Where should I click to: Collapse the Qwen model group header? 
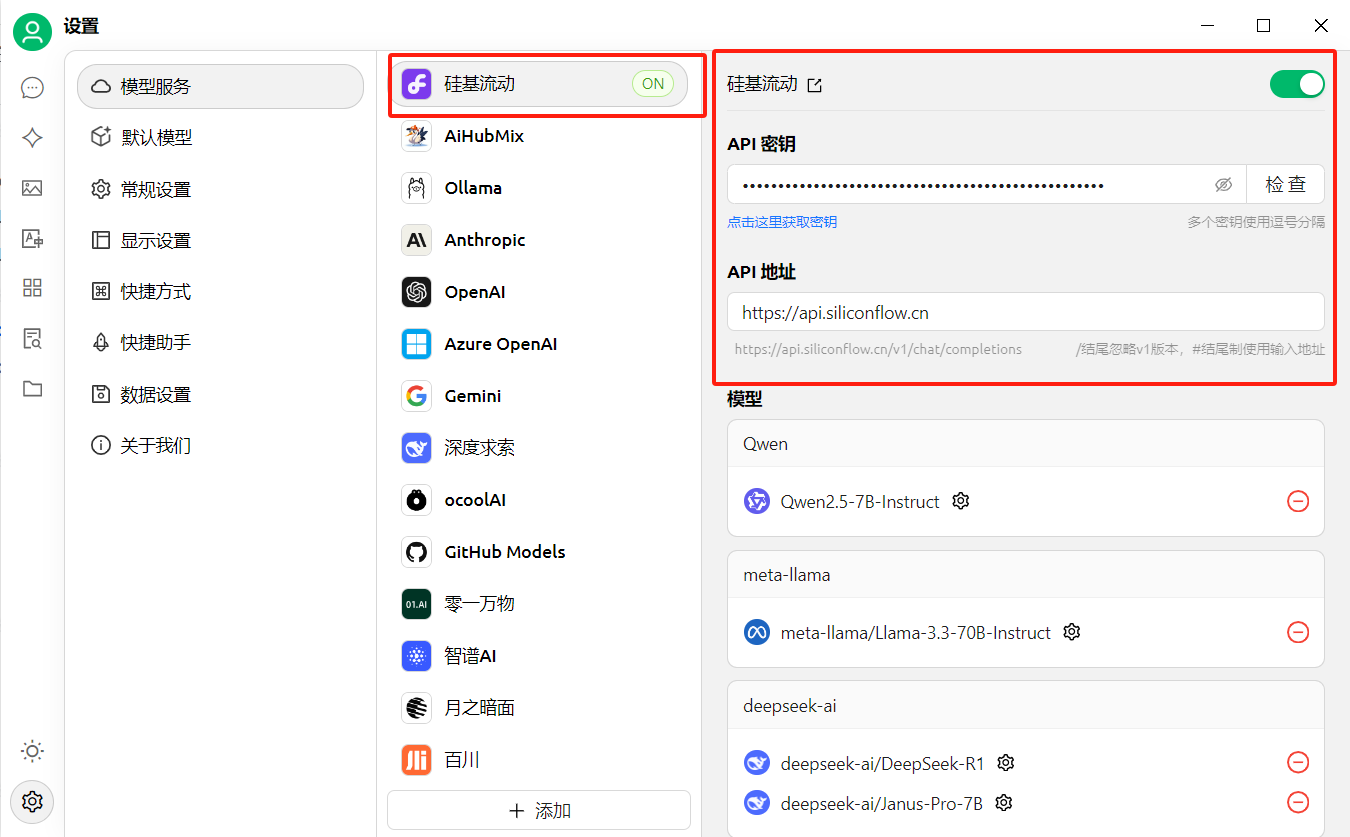point(1026,444)
